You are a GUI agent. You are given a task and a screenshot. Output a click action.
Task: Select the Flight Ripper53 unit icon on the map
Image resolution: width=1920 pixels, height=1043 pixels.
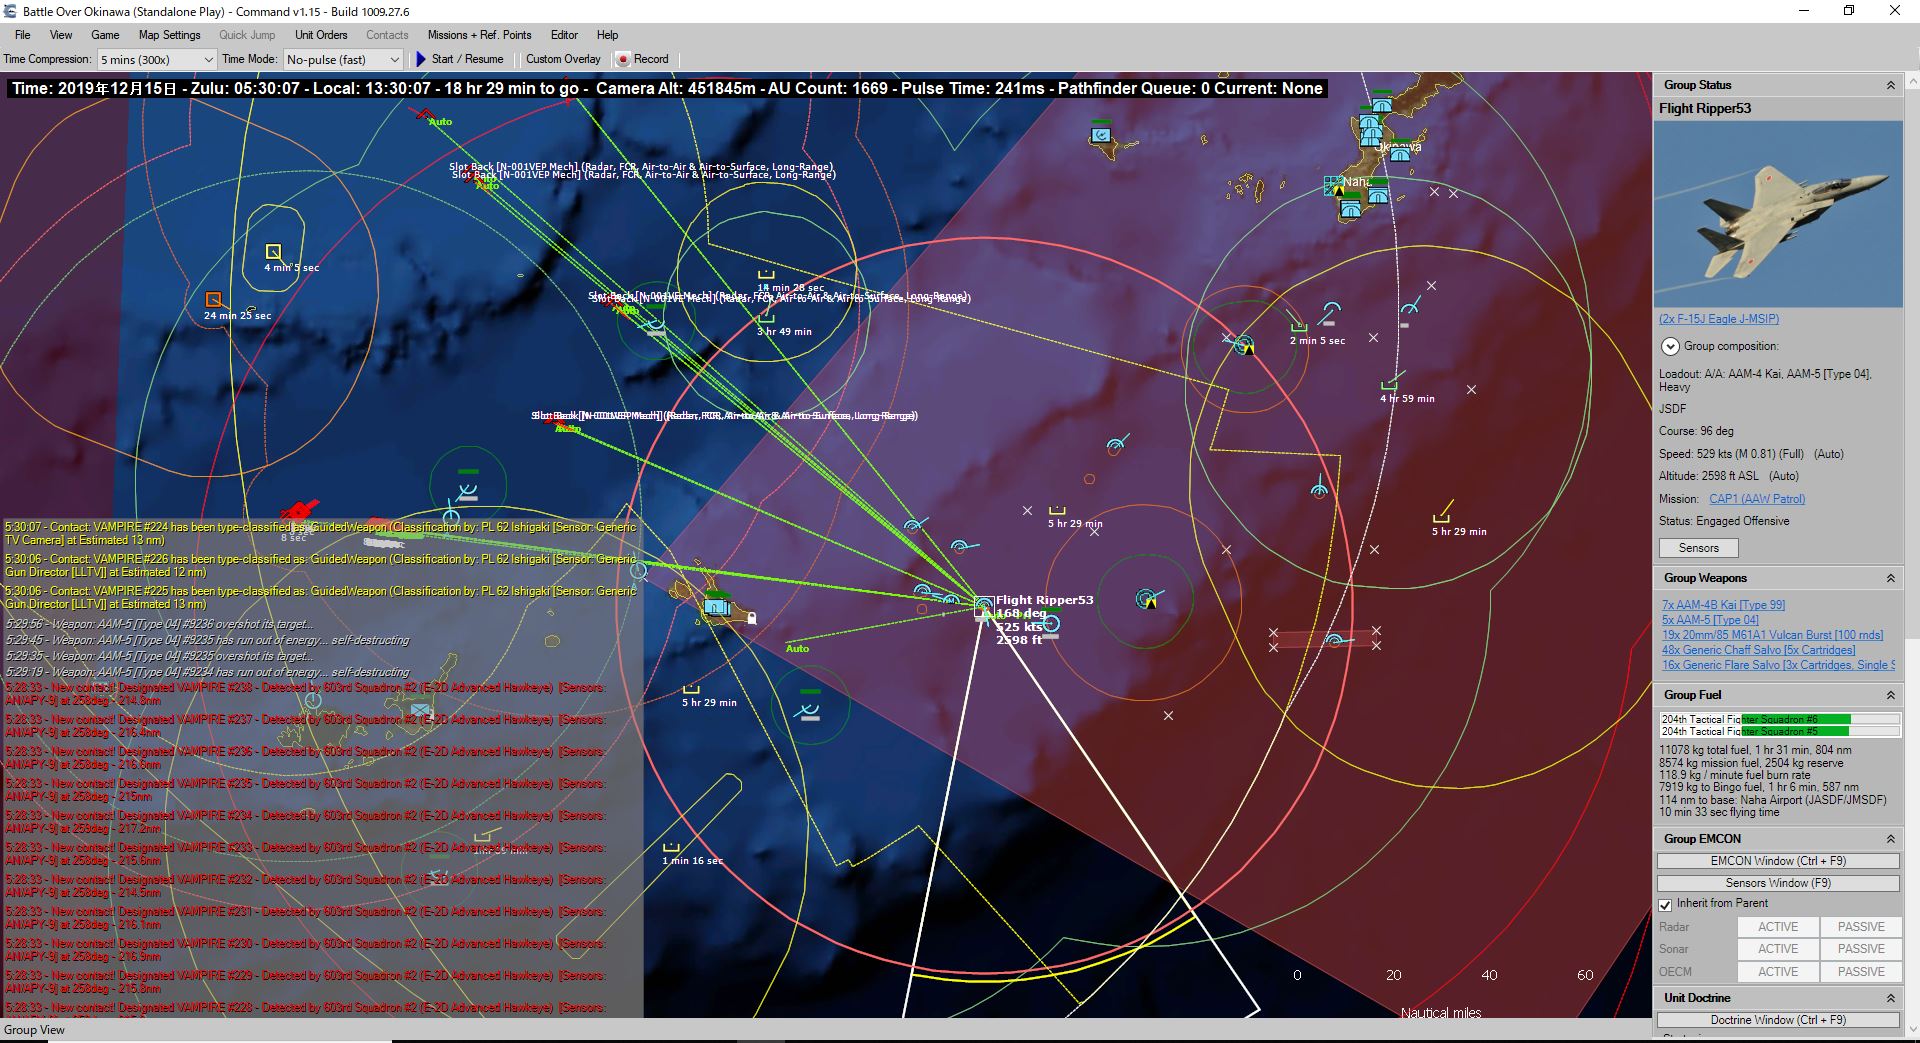[x=984, y=605]
